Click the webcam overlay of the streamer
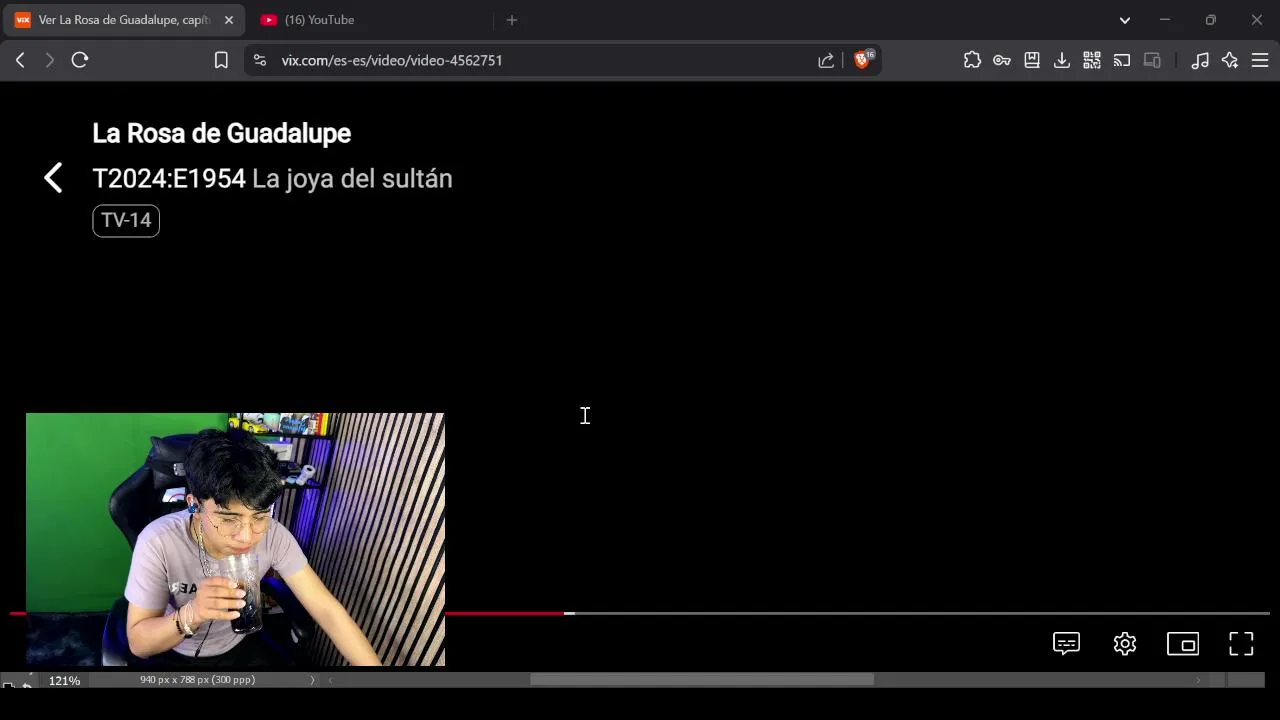 (235, 539)
